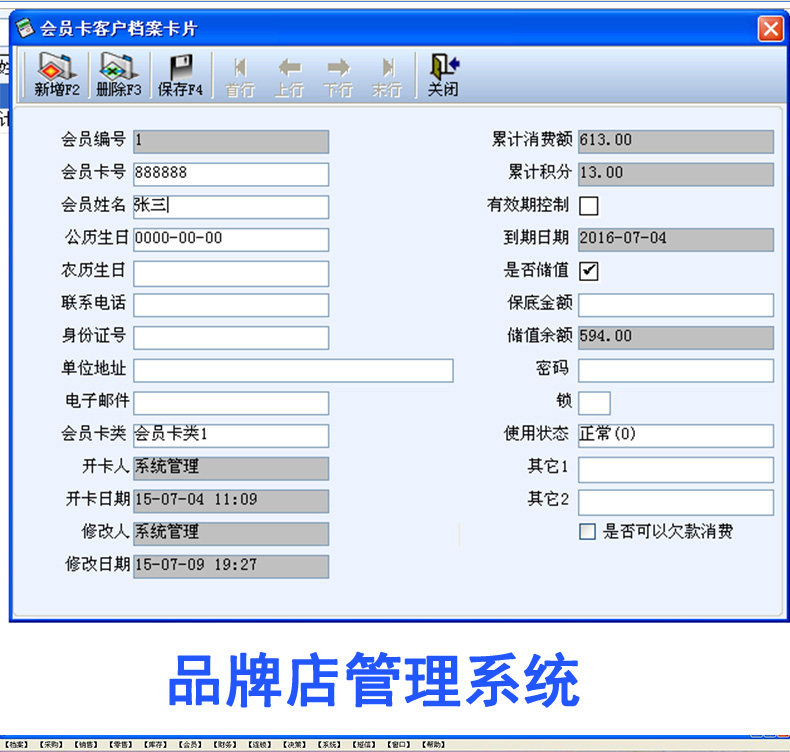Open the 【窗口】 menu
The width and height of the screenshot is (790, 752).
(399, 744)
